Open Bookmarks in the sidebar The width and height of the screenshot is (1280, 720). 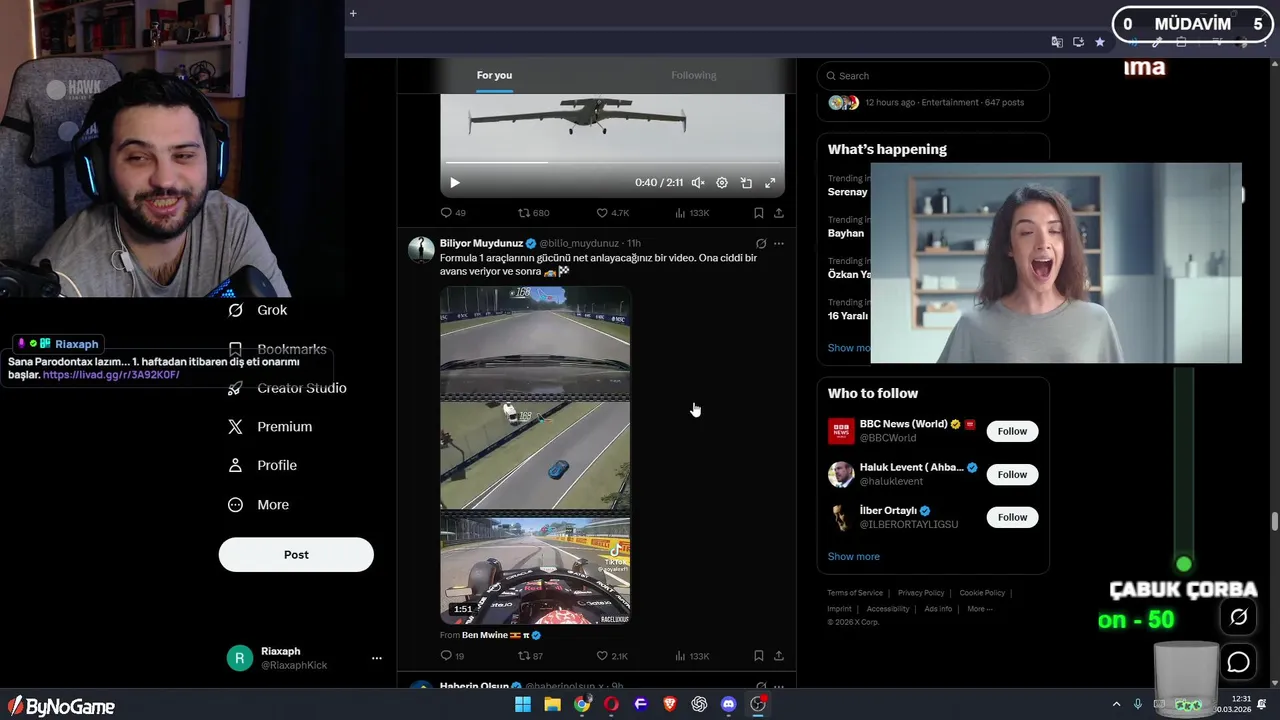[x=278, y=349]
